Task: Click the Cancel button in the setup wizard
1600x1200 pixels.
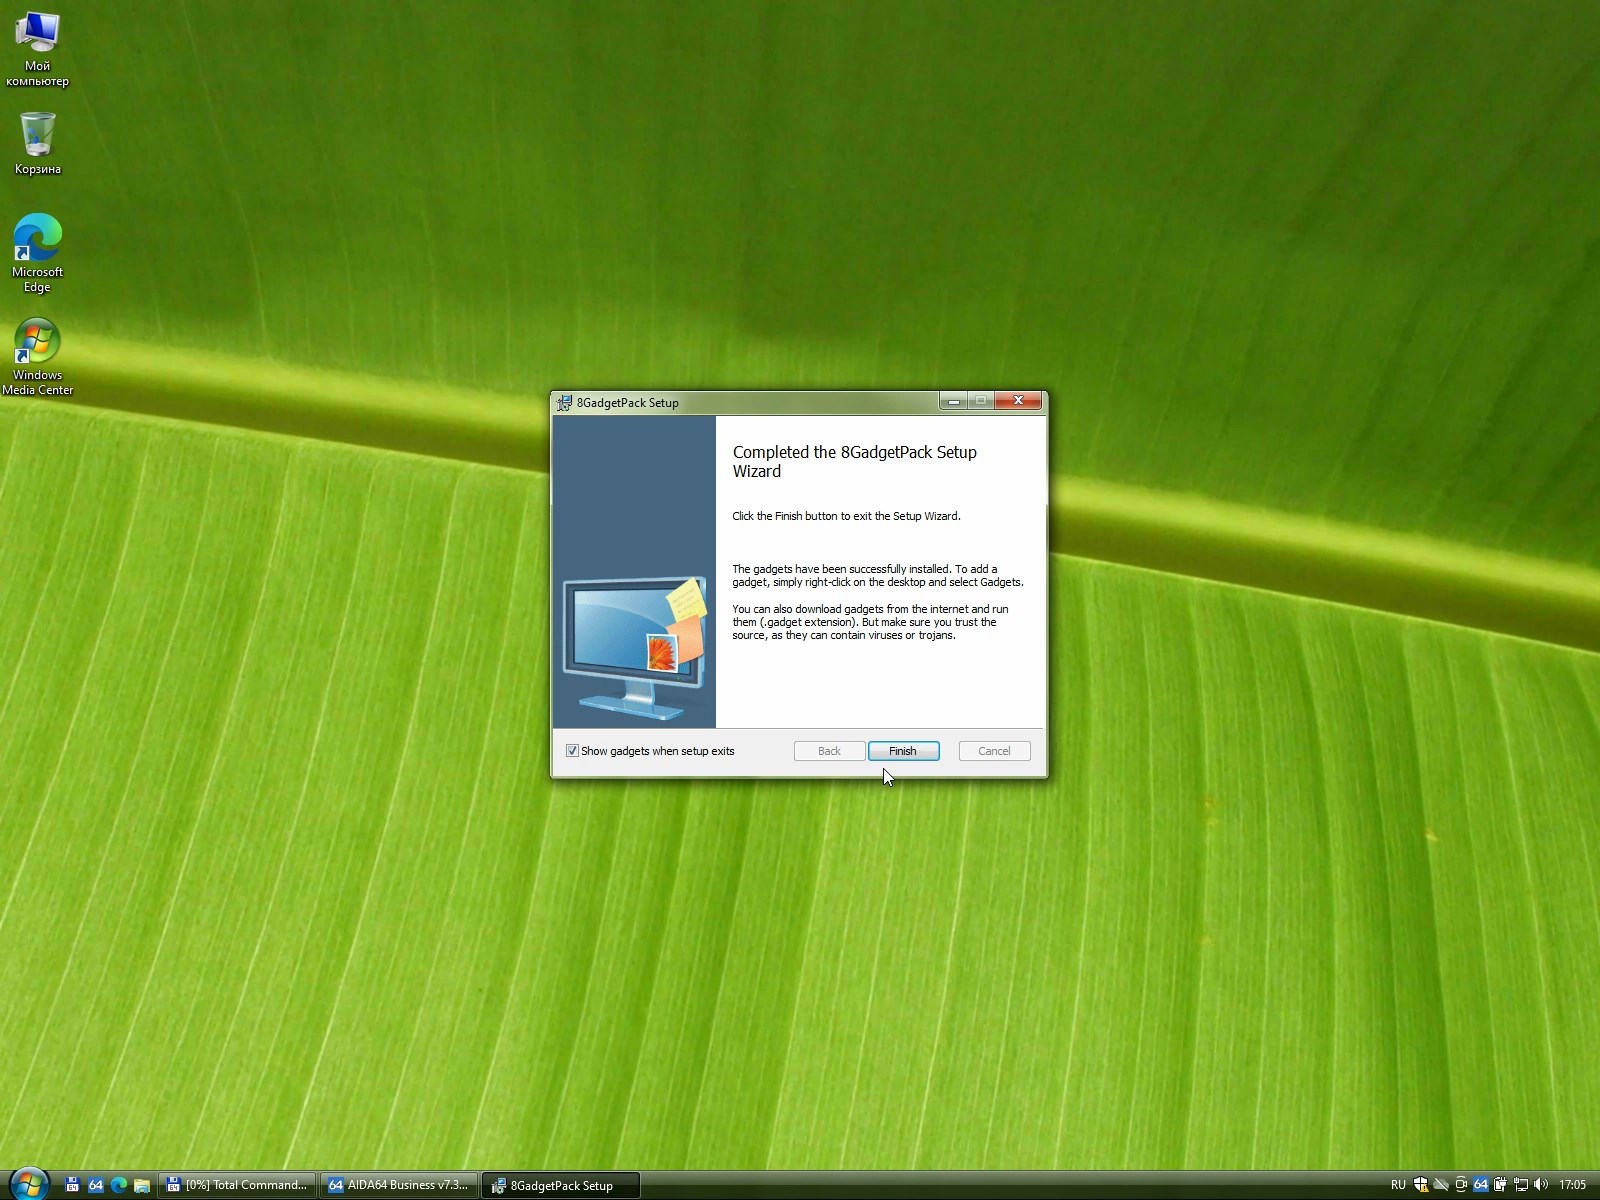Action: coord(994,751)
